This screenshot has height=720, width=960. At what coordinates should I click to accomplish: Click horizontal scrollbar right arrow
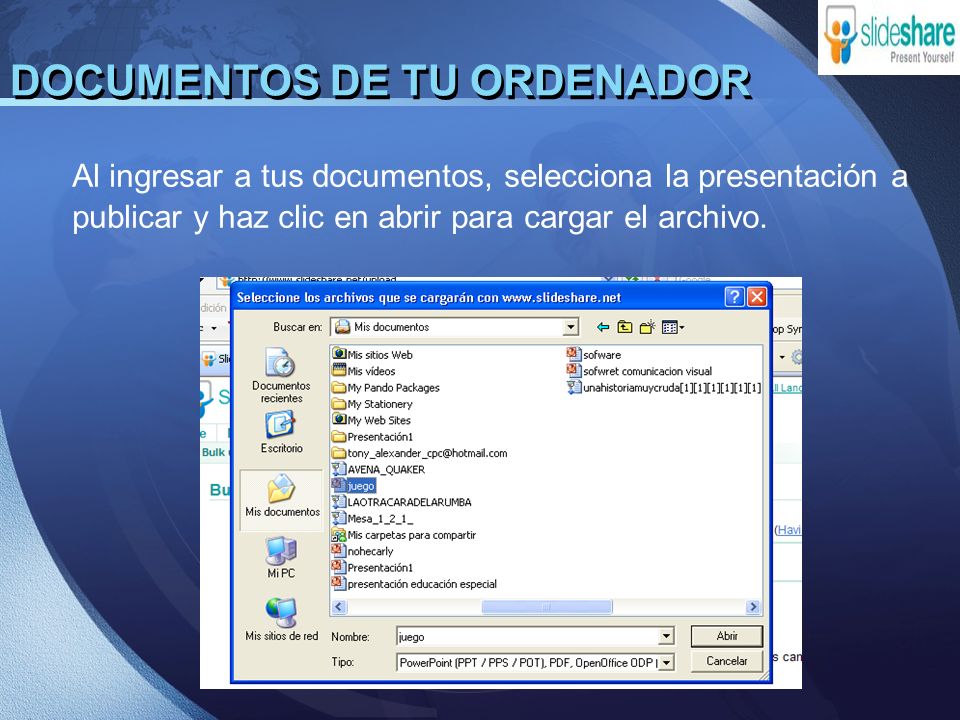[x=753, y=607]
